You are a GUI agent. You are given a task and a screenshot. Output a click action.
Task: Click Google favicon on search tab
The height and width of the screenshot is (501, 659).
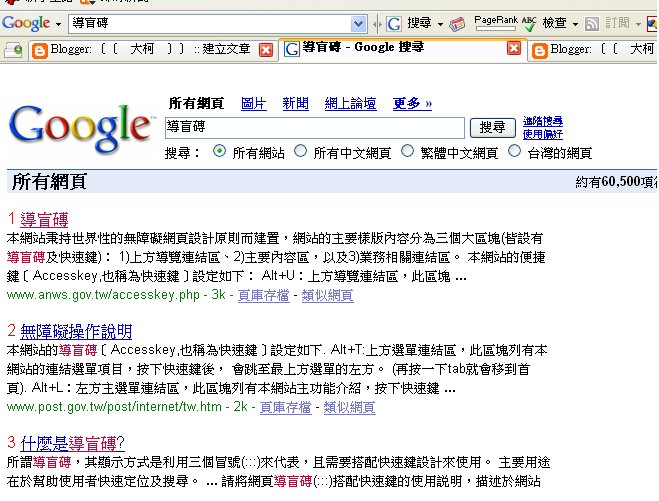[x=292, y=49]
